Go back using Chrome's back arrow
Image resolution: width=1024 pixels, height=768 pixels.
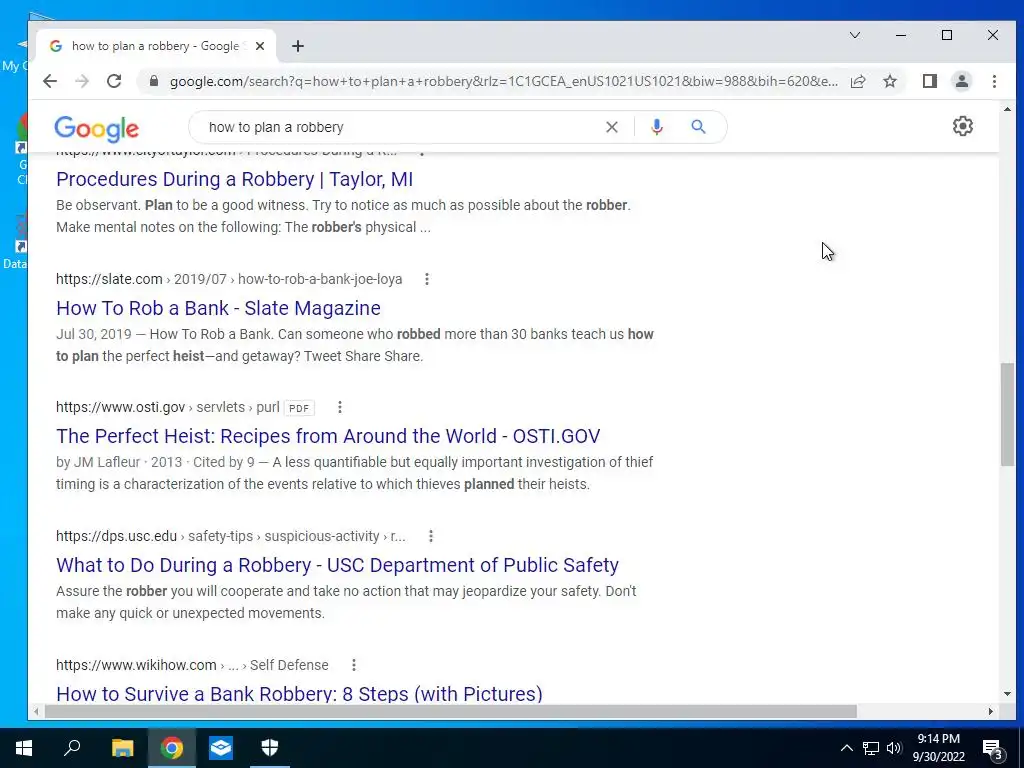pos(50,81)
